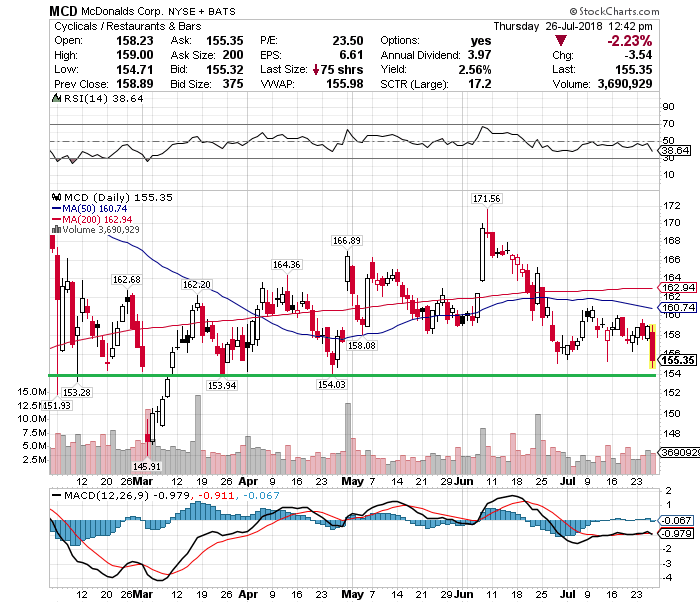Click the red down arrow beside 75 shrs

pyautogui.click(x=316, y=70)
